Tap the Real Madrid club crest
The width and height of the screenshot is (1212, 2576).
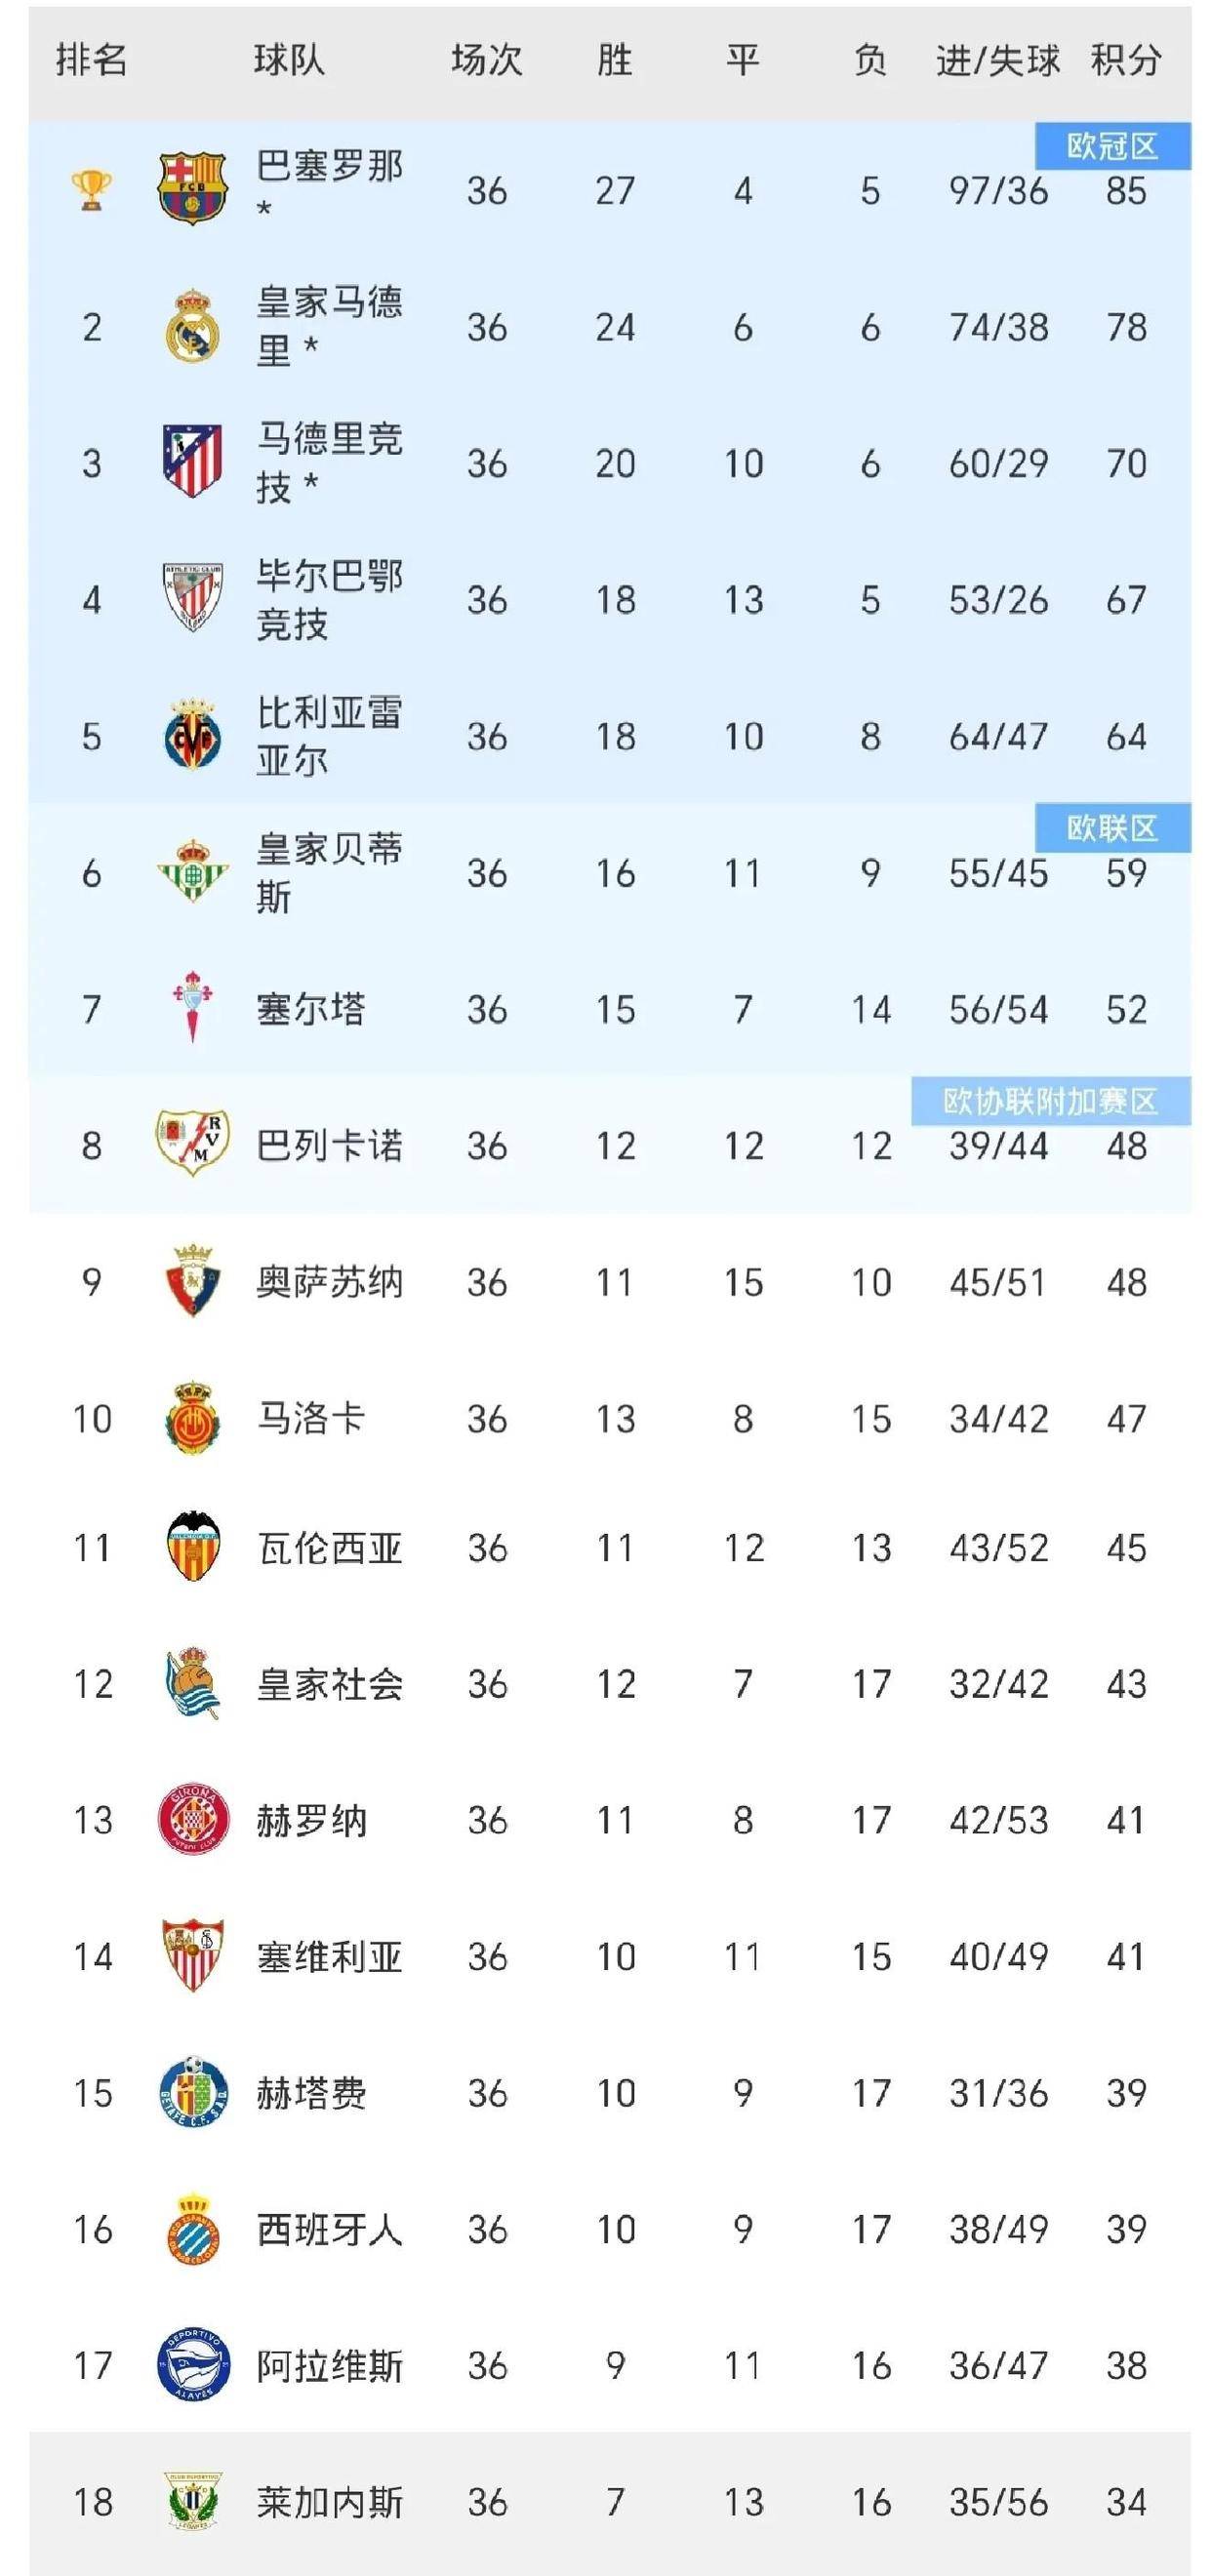[192, 326]
